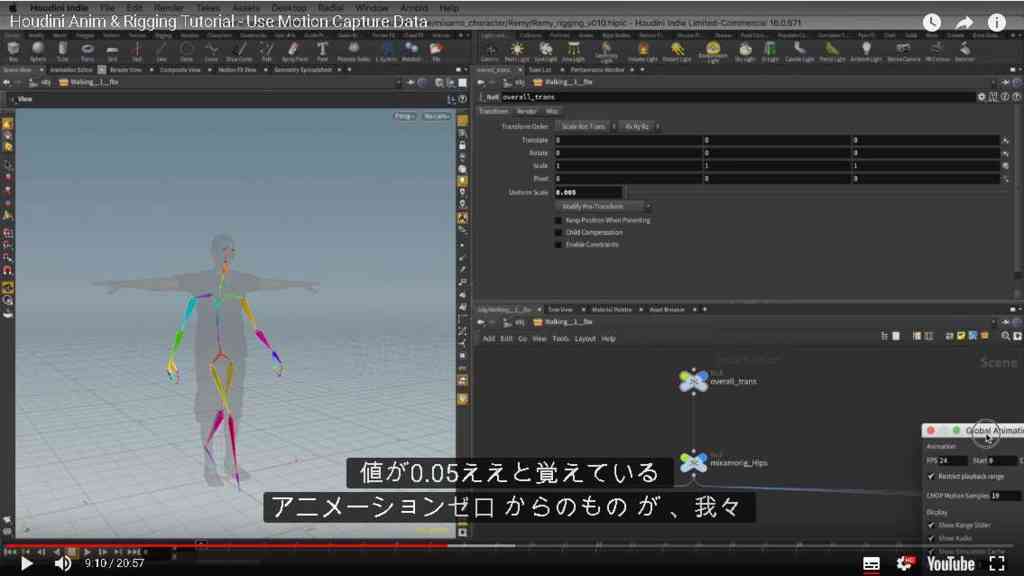Select the overall_trans null node icon
The image size is (1024, 576).
pyautogui.click(x=693, y=381)
